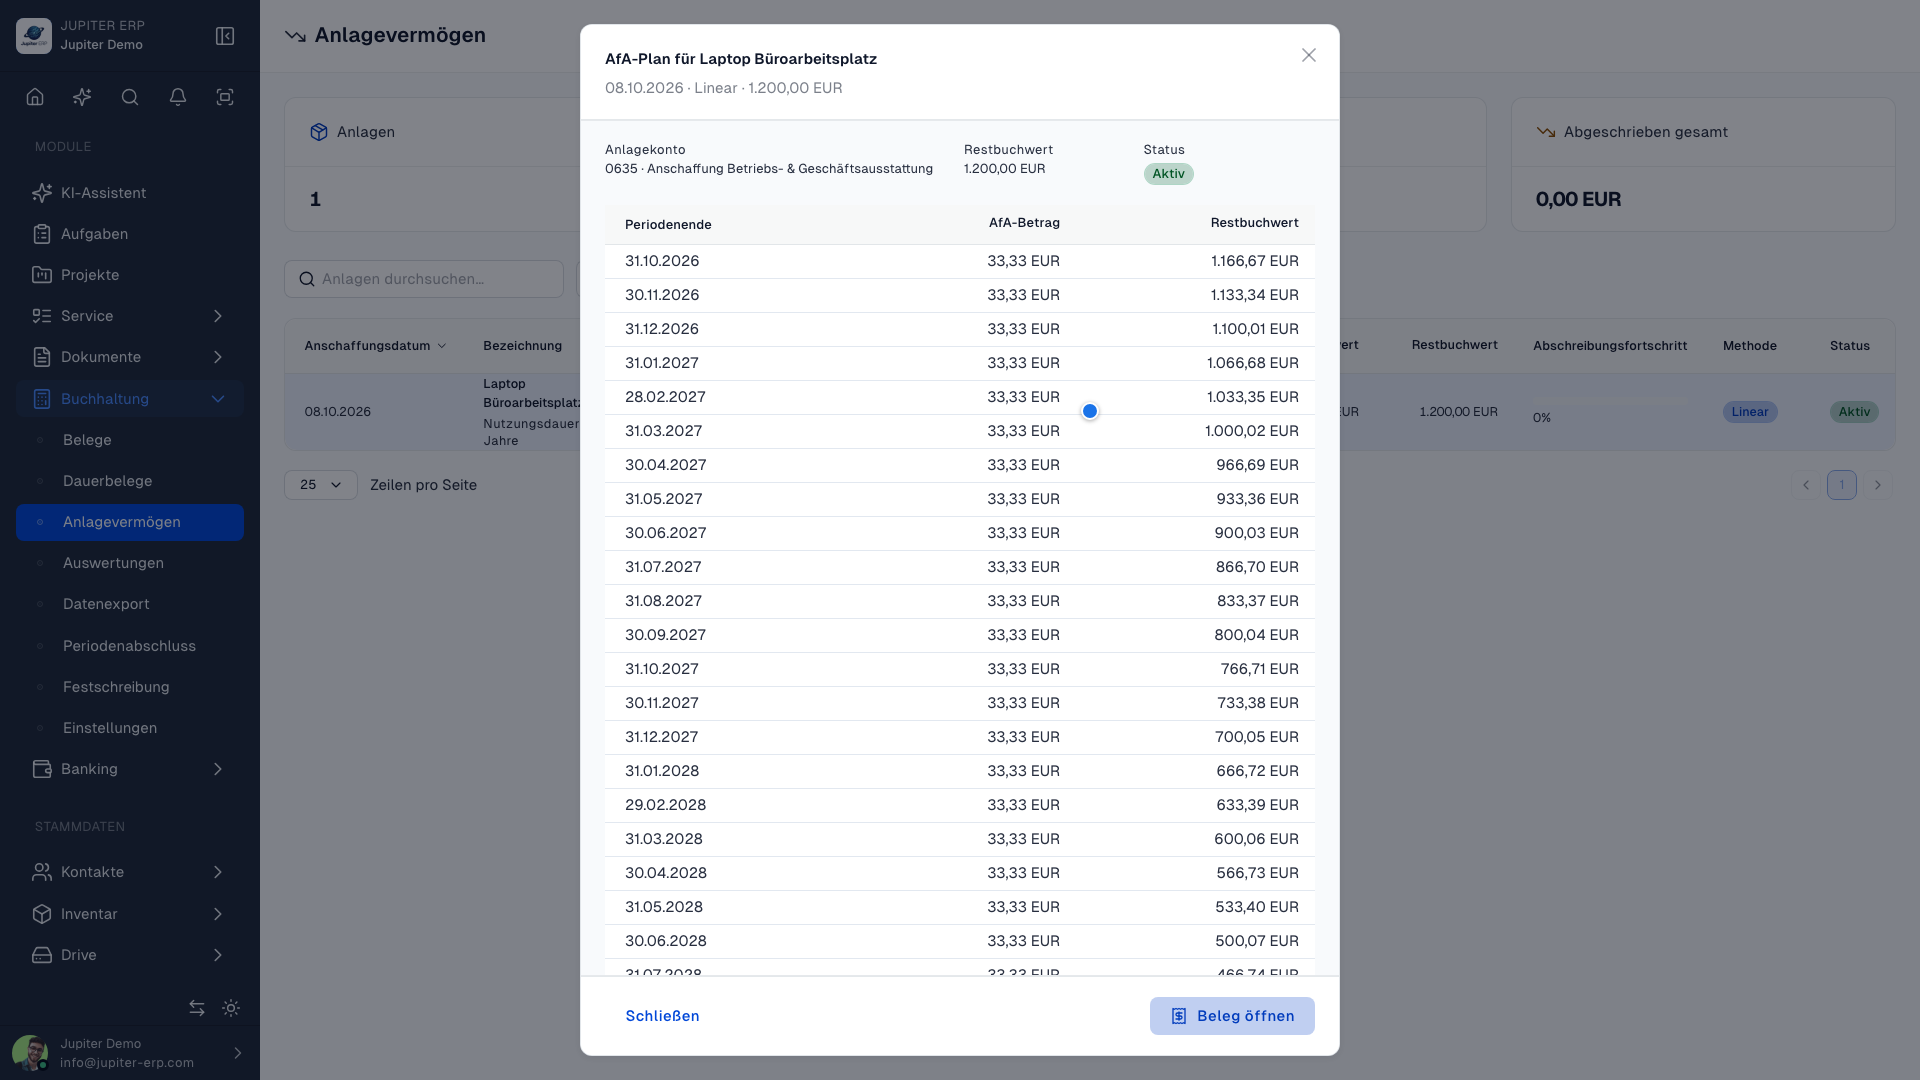The height and width of the screenshot is (1080, 1920).
Task: Click the Anlagen durchsuchen search field
Action: [x=424, y=279]
